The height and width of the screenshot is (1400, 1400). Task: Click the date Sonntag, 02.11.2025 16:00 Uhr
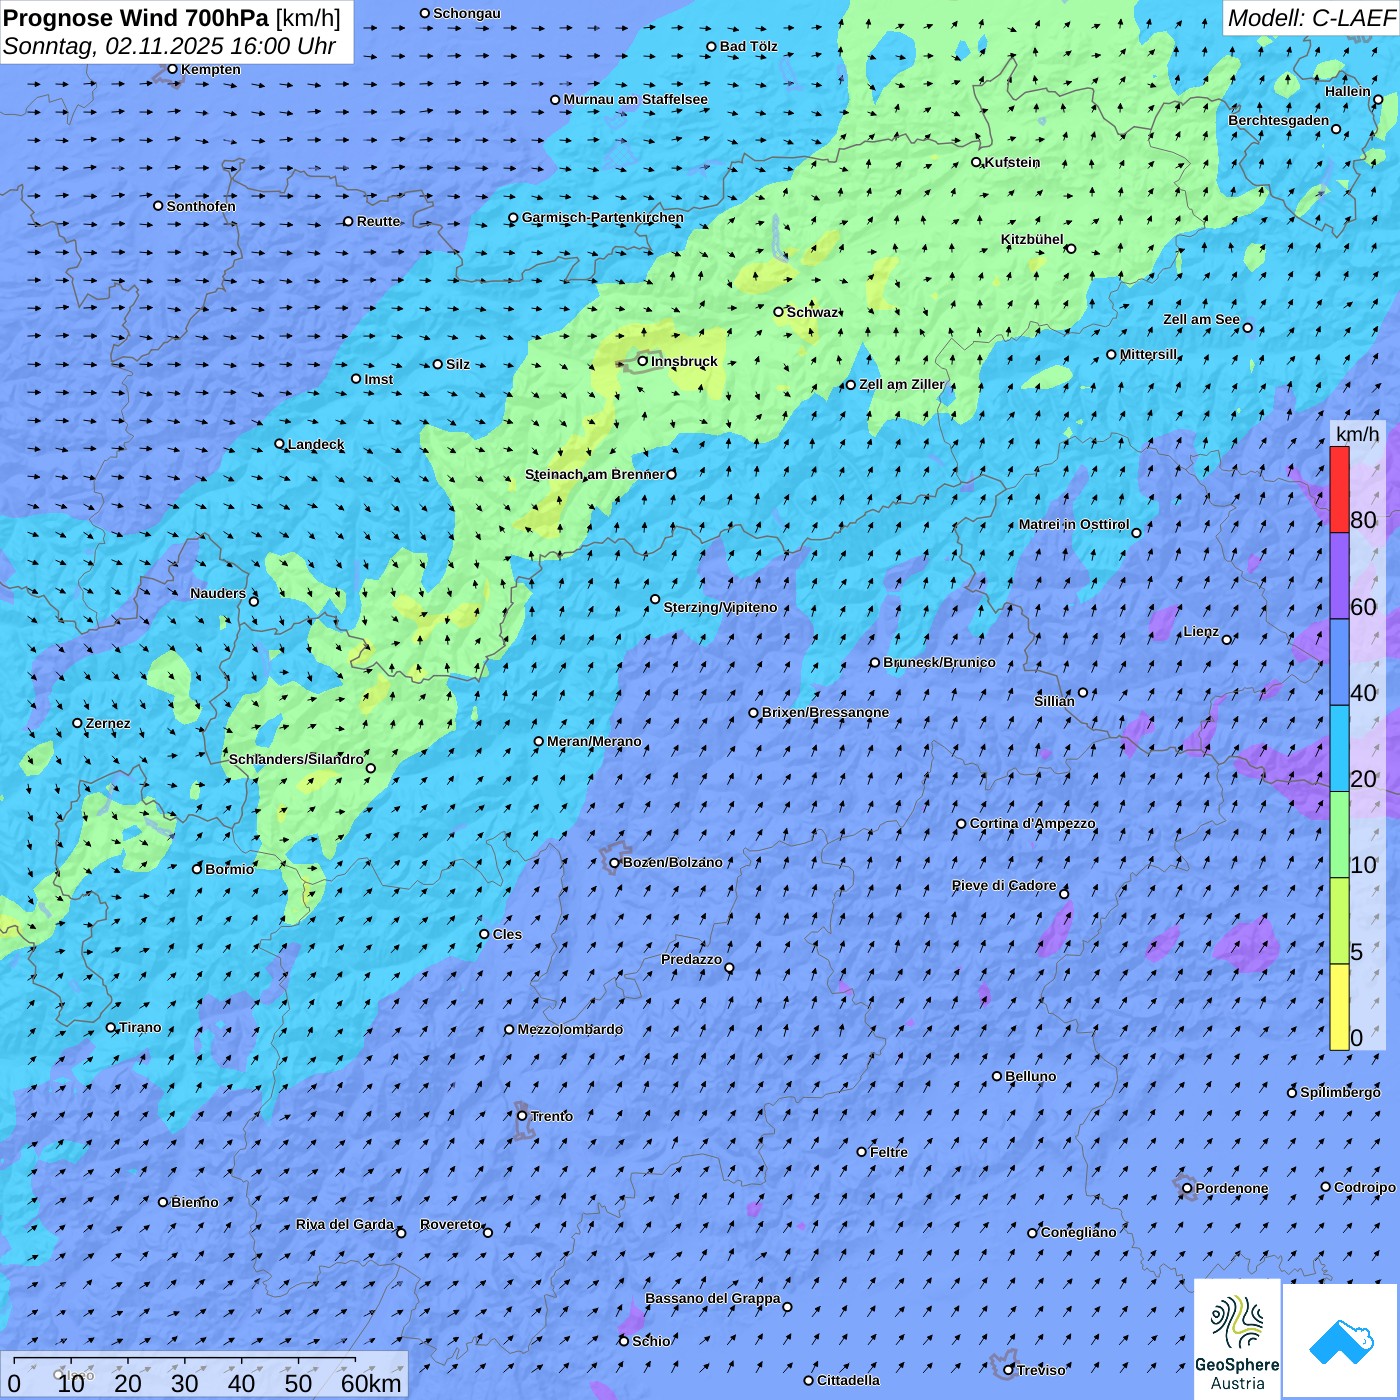pyautogui.click(x=169, y=46)
